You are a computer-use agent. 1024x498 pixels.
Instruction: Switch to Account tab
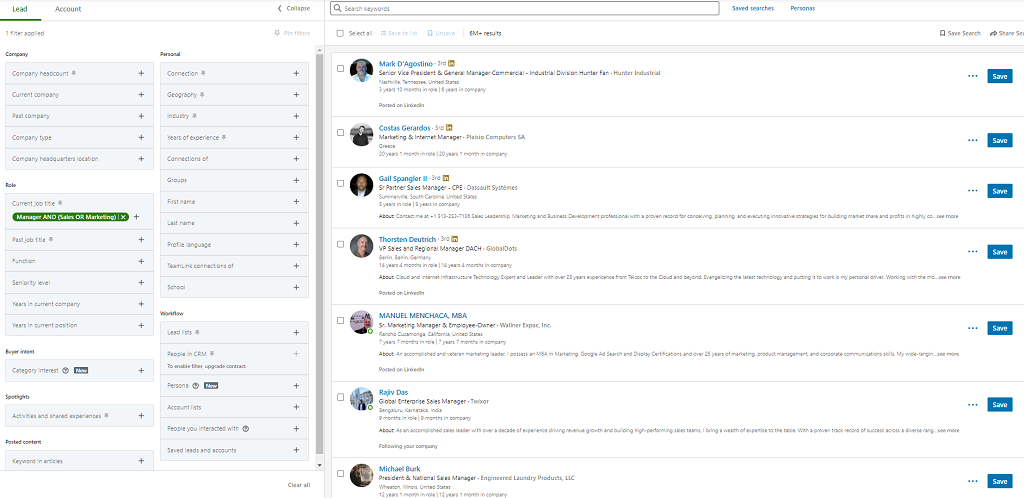tap(68, 8)
